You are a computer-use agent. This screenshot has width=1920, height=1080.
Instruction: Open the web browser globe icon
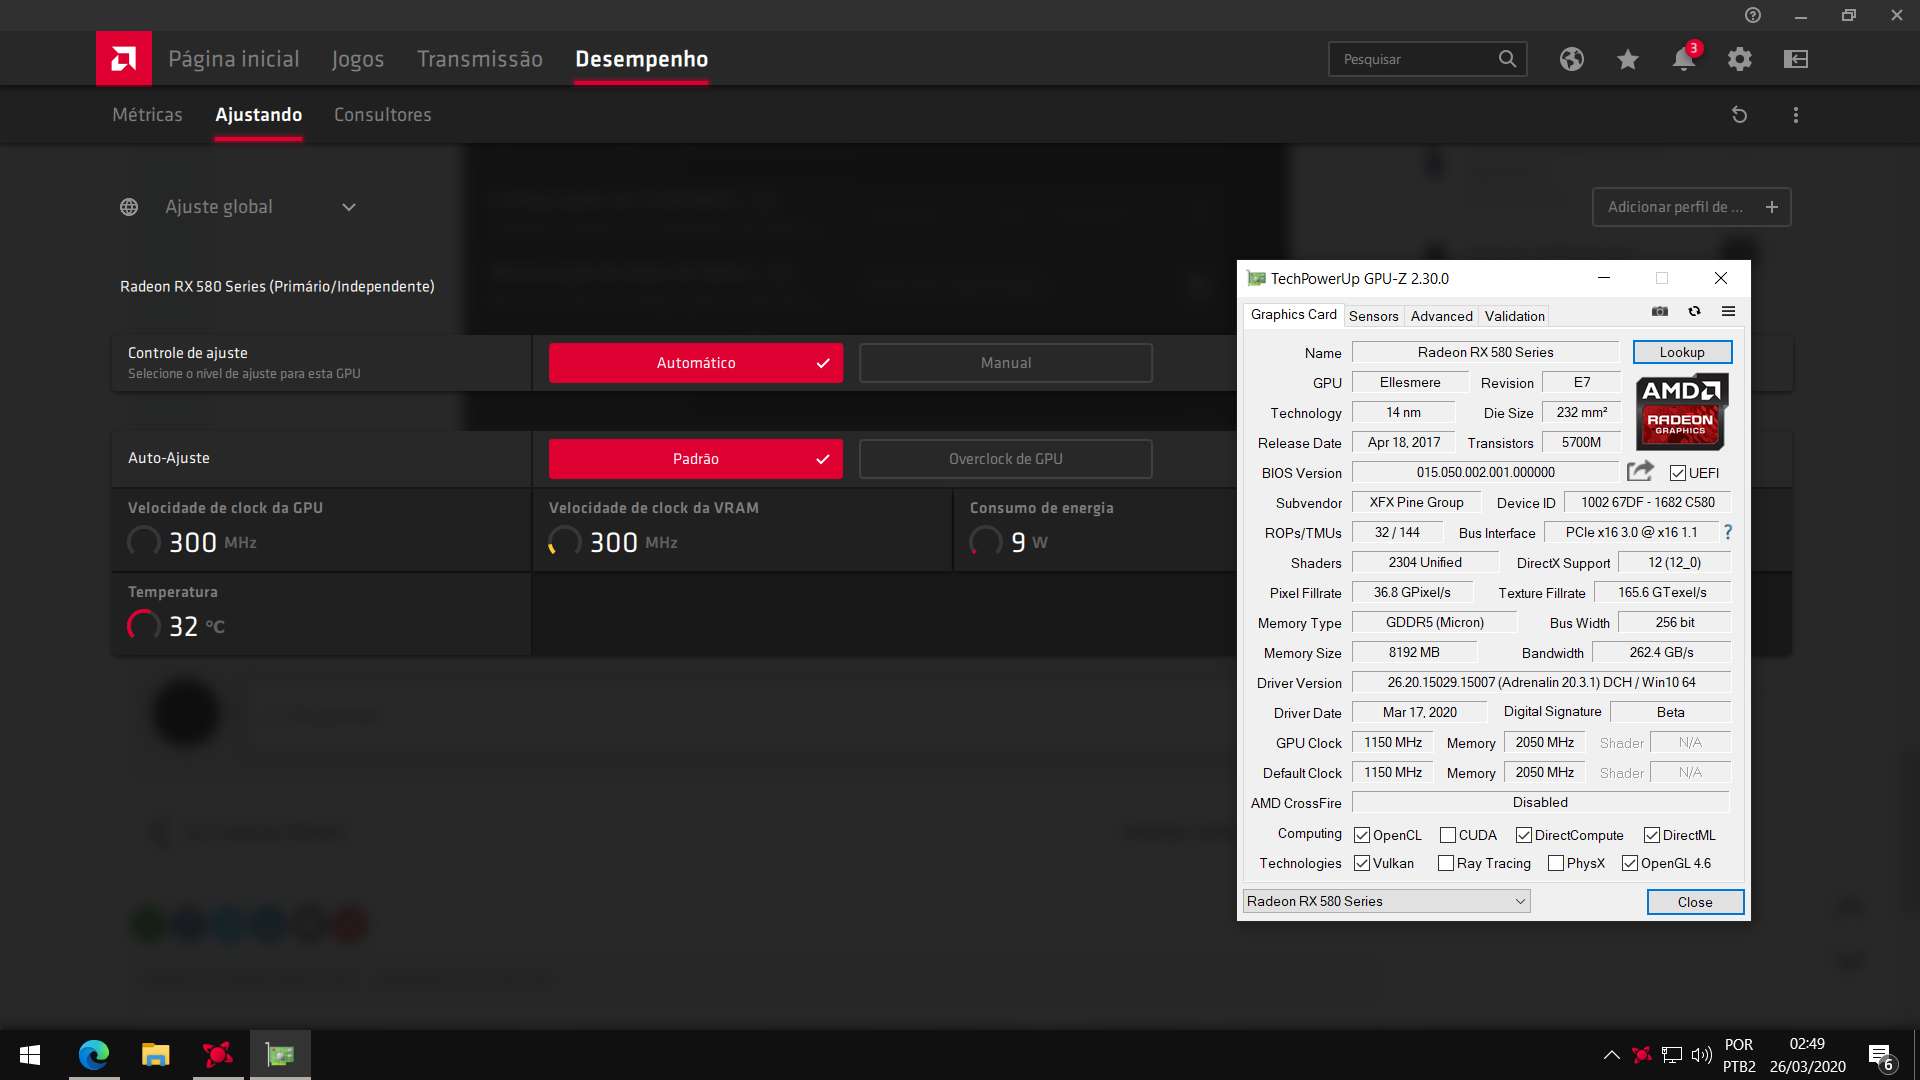1572,59
